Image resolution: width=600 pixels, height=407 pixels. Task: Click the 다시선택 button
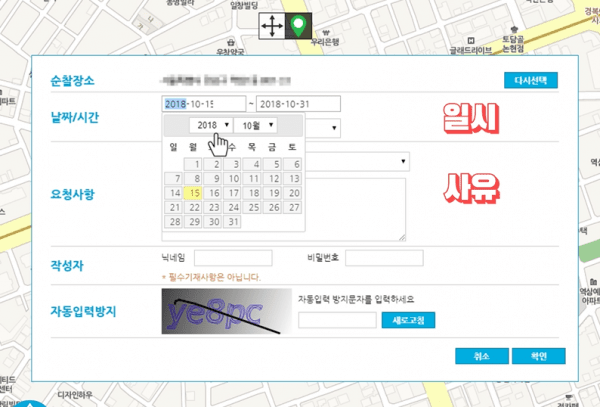click(530, 80)
